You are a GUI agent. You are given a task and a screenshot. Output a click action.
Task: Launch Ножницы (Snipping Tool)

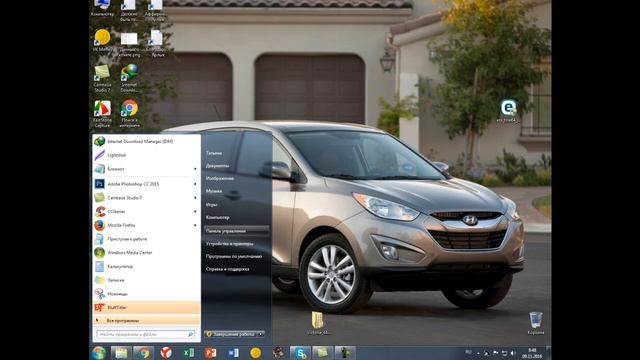147,293
